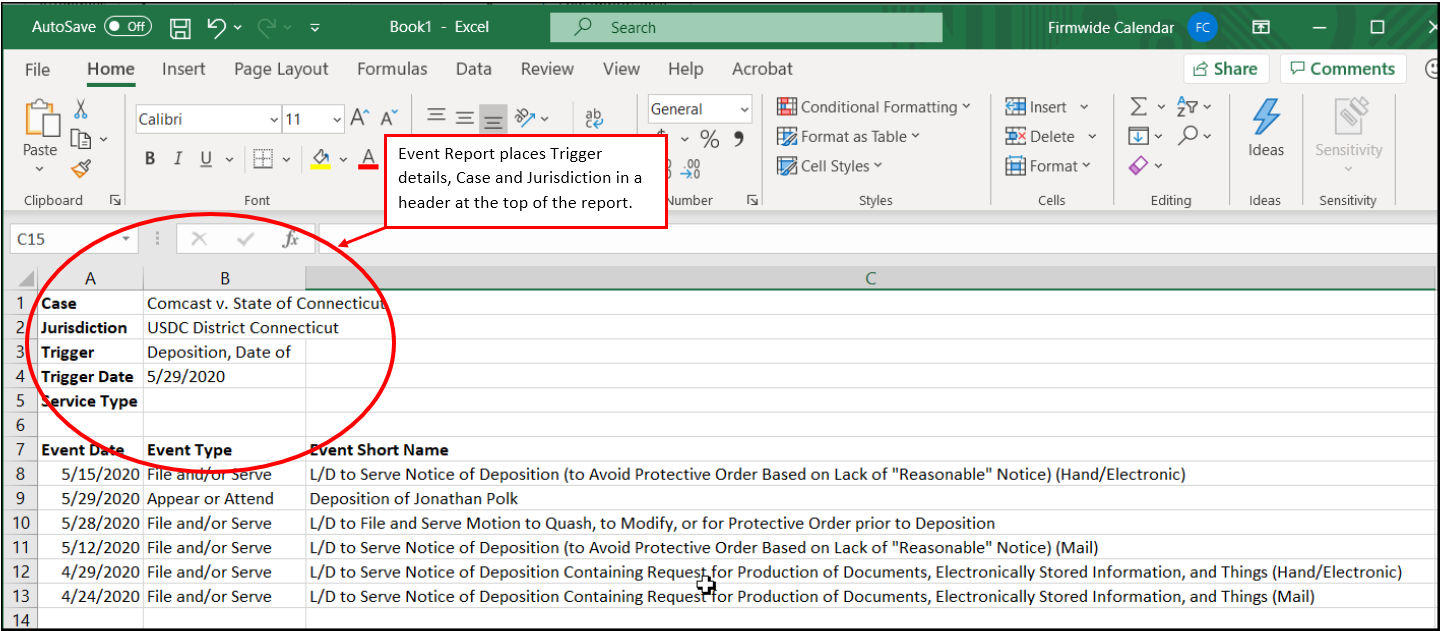Toggle Underline formatting

[206, 159]
